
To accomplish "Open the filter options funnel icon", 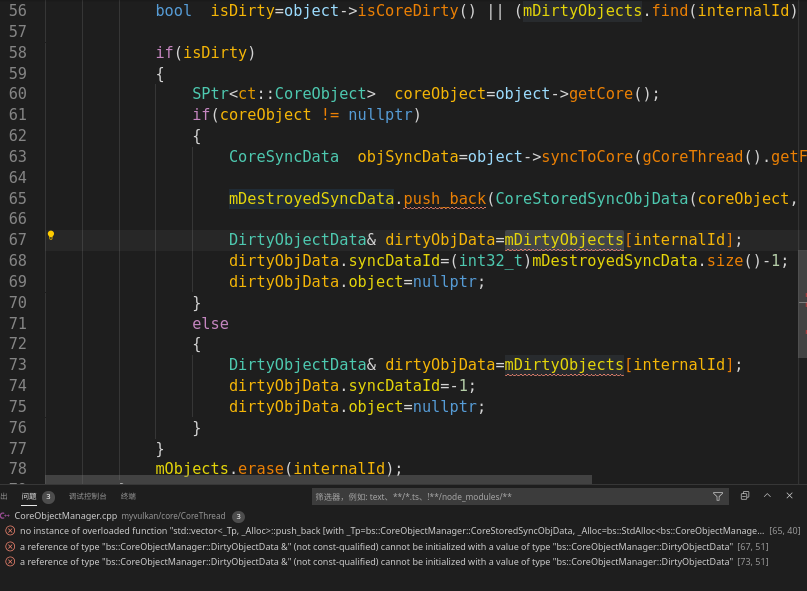I will pyautogui.click(x=718, y=496).
